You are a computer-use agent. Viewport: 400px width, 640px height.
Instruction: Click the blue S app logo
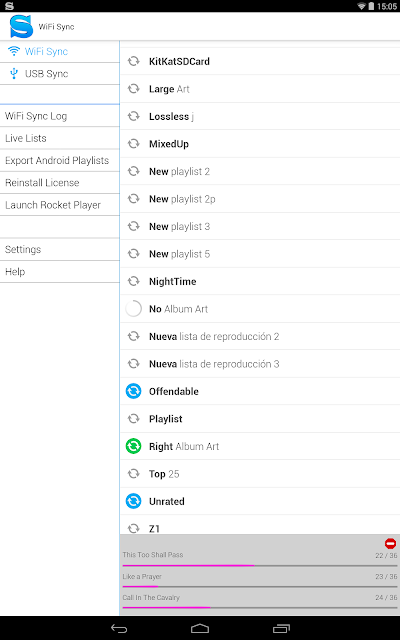[21, 27]
